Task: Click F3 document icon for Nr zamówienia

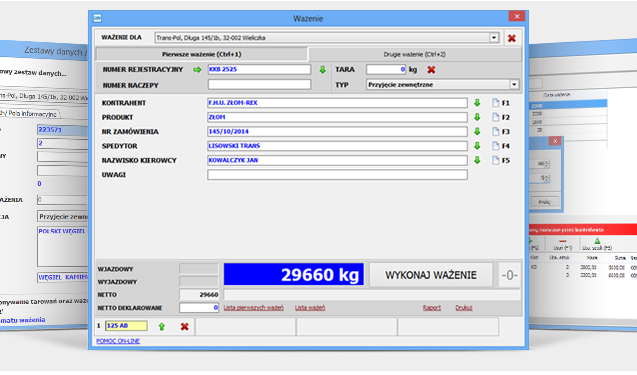Action: click(496, 132)
